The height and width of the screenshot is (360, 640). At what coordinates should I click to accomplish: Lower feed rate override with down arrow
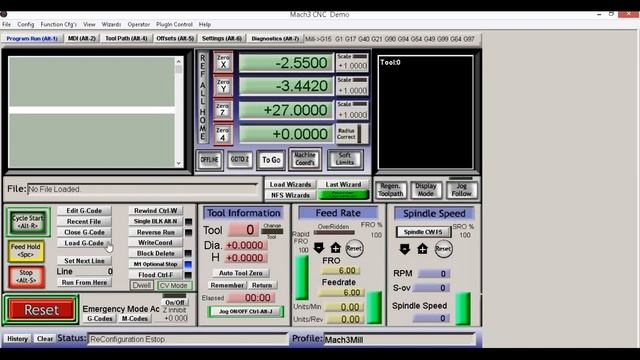pos(319,247)
